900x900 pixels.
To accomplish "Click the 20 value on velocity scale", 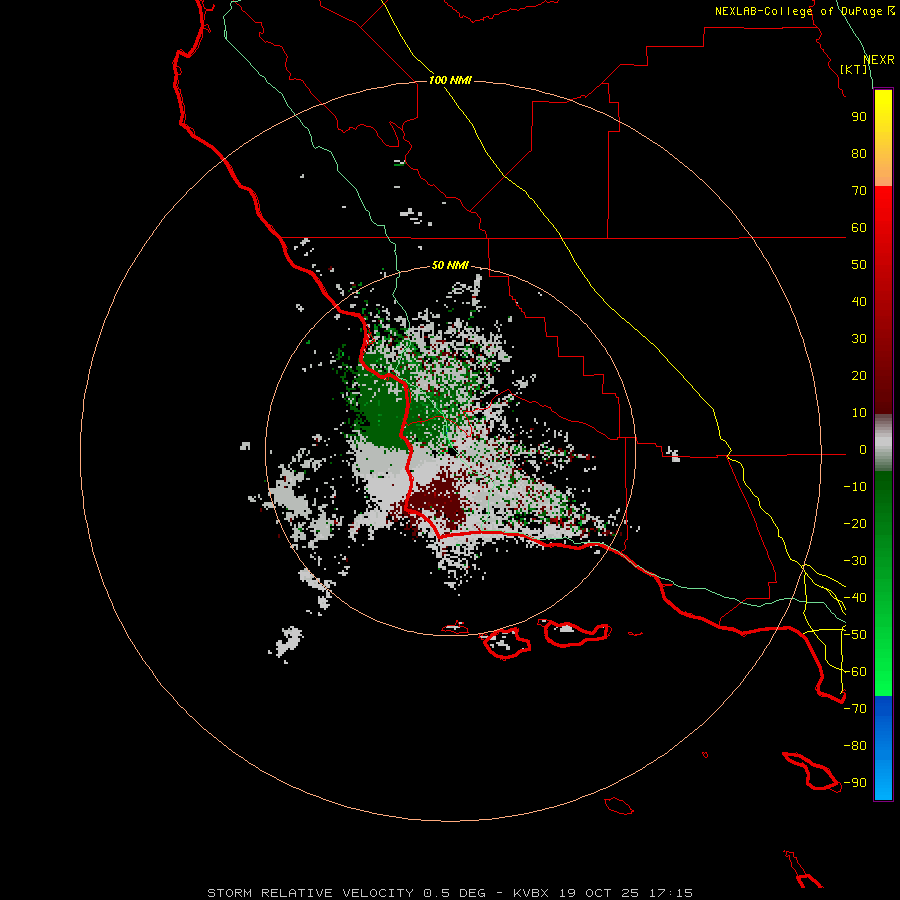I will (859, 376).
